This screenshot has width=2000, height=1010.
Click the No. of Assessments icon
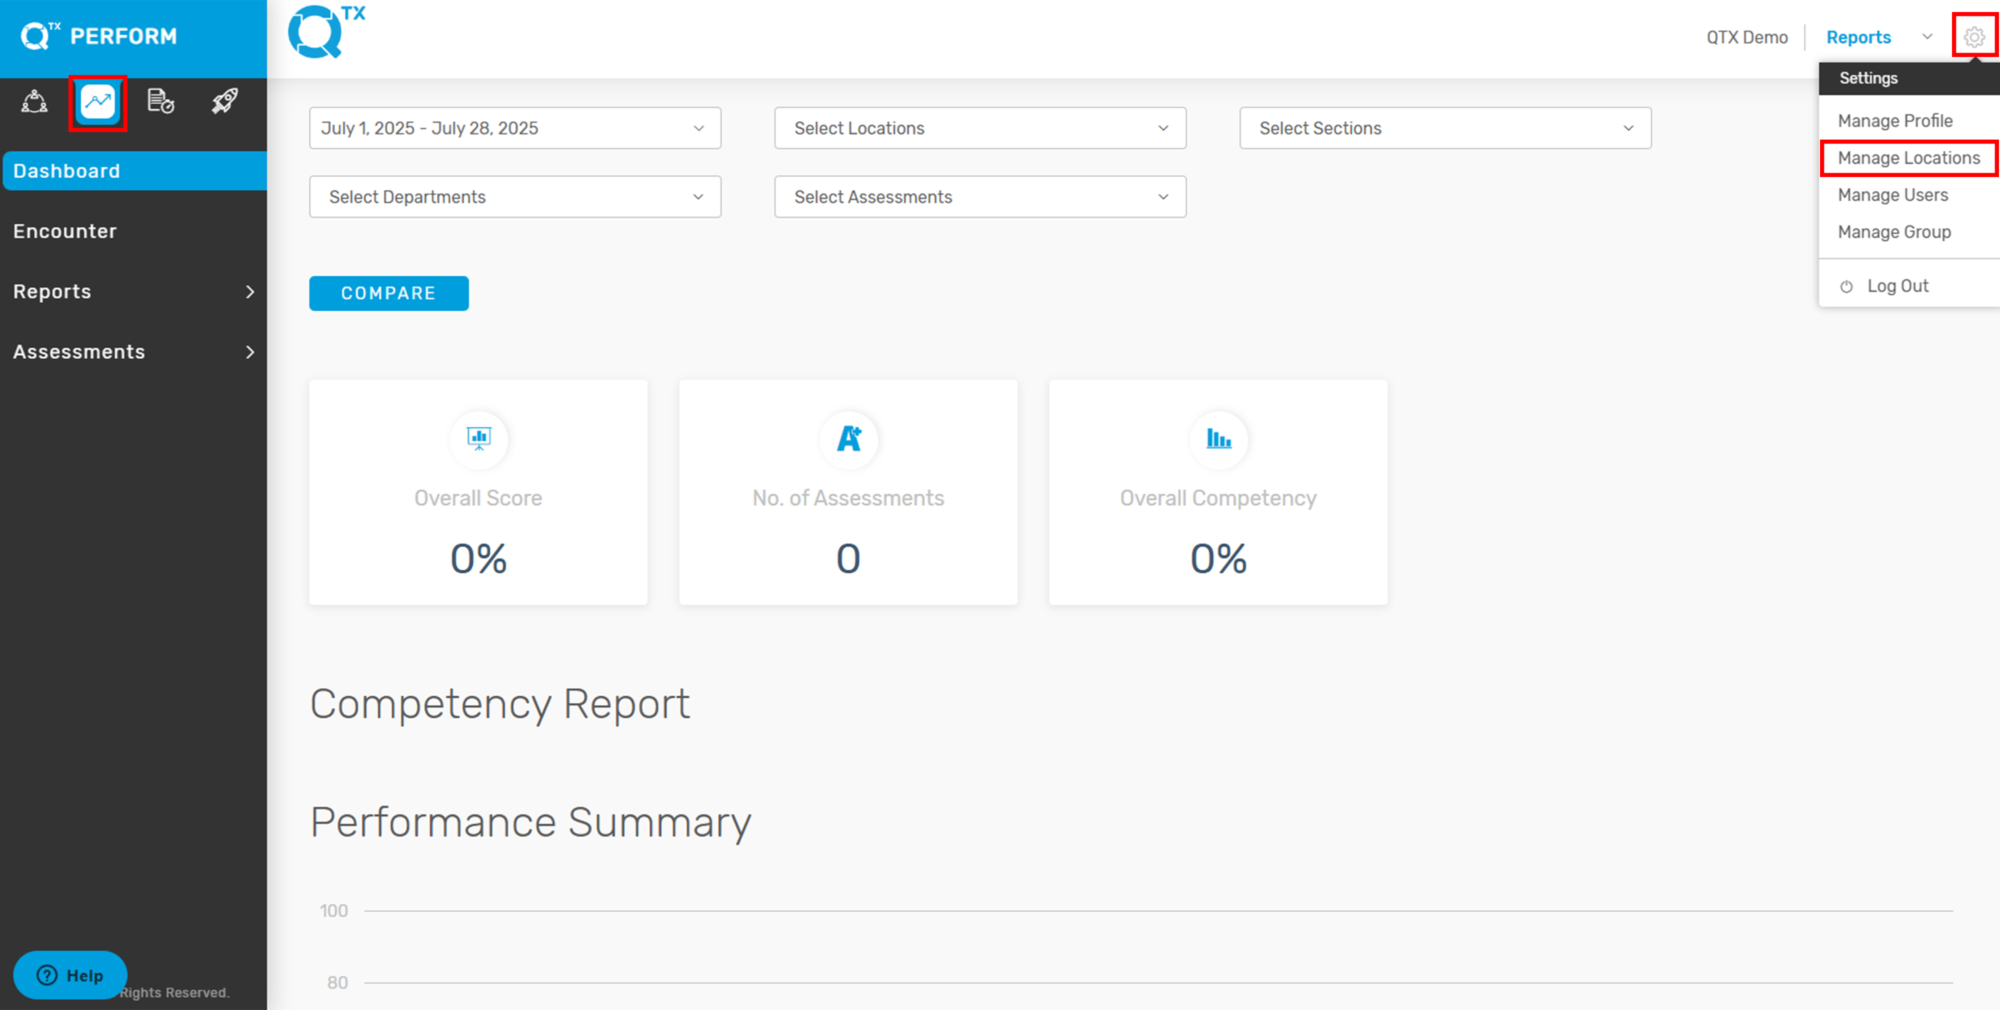click(x=848, y=438)
